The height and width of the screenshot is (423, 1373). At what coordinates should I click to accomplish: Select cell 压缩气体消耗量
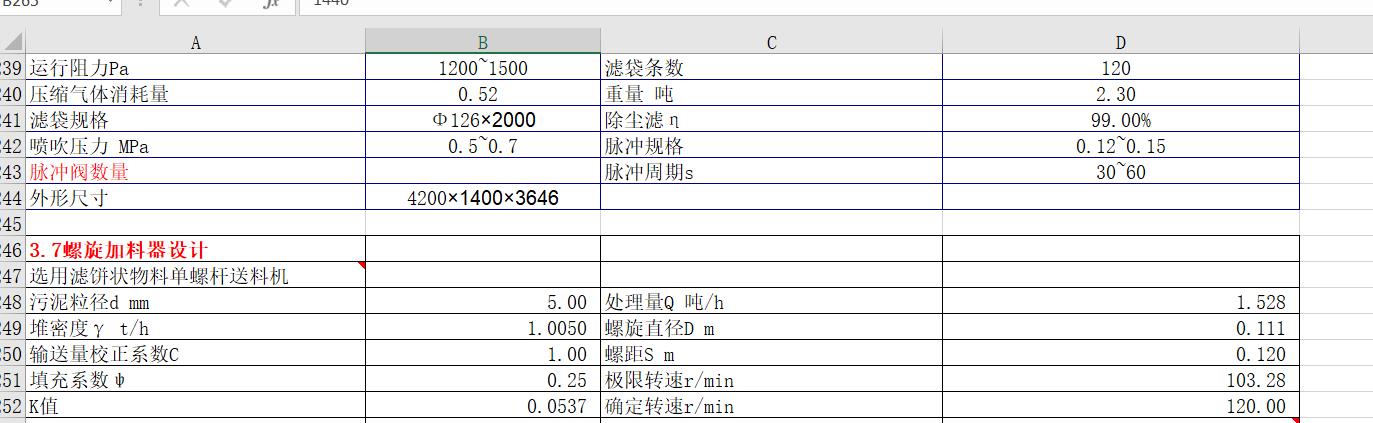point(195,94)
